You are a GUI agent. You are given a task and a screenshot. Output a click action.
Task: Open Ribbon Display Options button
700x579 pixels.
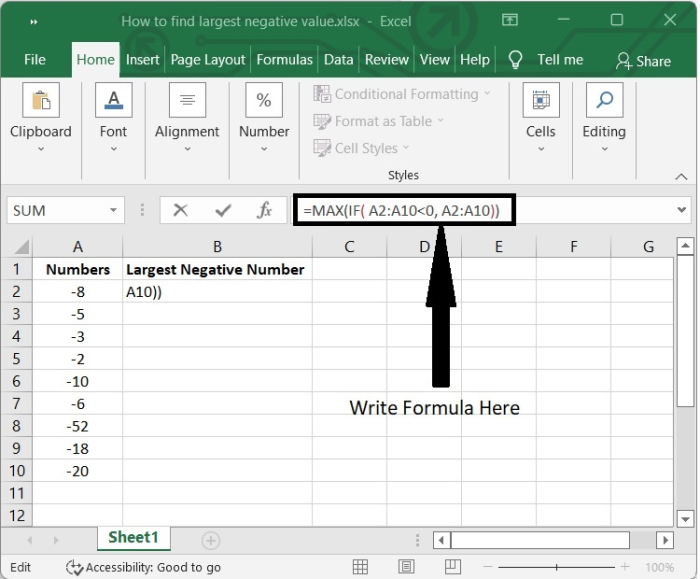tap(510, 20)
